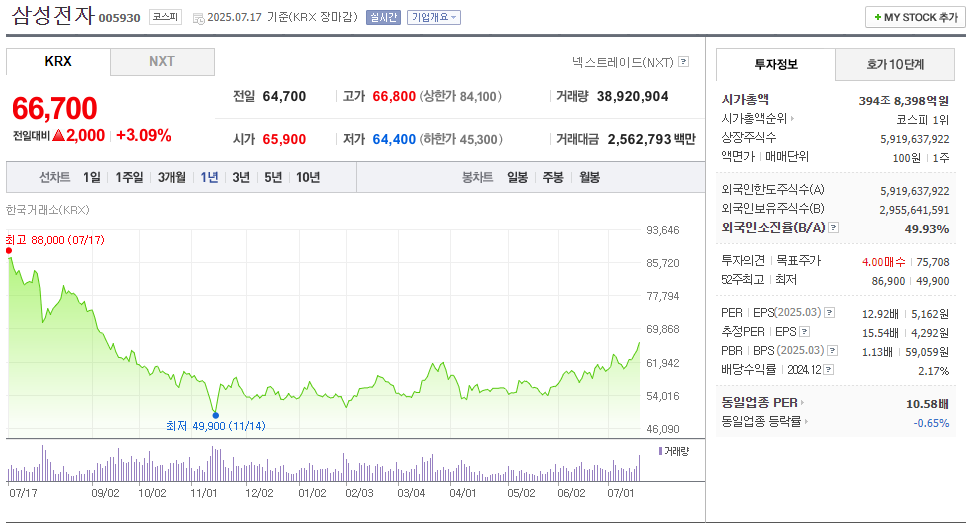Click the 실시간 badge button
The height and width of the screenshot is (523, 966).
coord(383,18)
